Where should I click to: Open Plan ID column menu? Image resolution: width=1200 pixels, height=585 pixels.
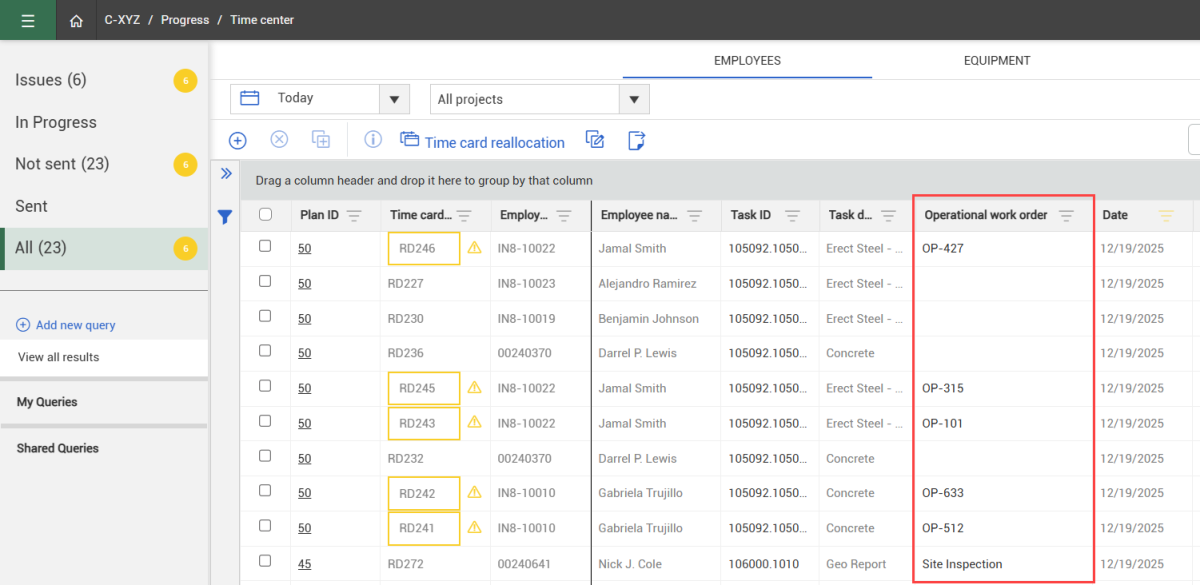tap(353, 215)
